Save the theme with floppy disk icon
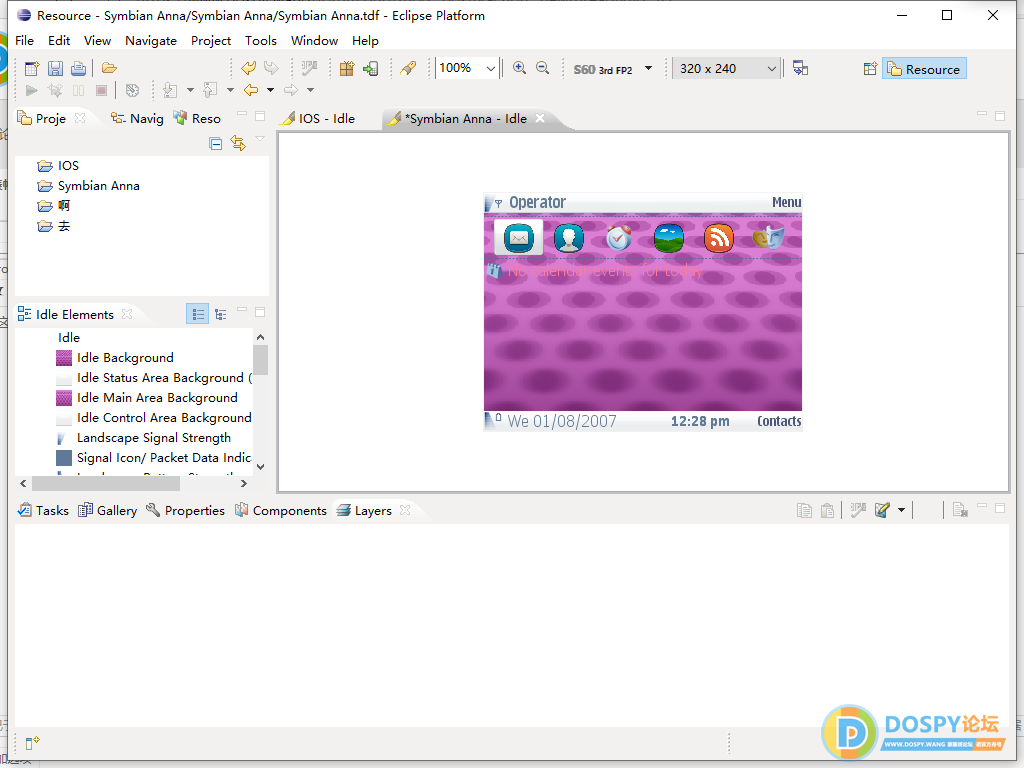Viewport: 1024px width, 768px height. pos(56,68)
